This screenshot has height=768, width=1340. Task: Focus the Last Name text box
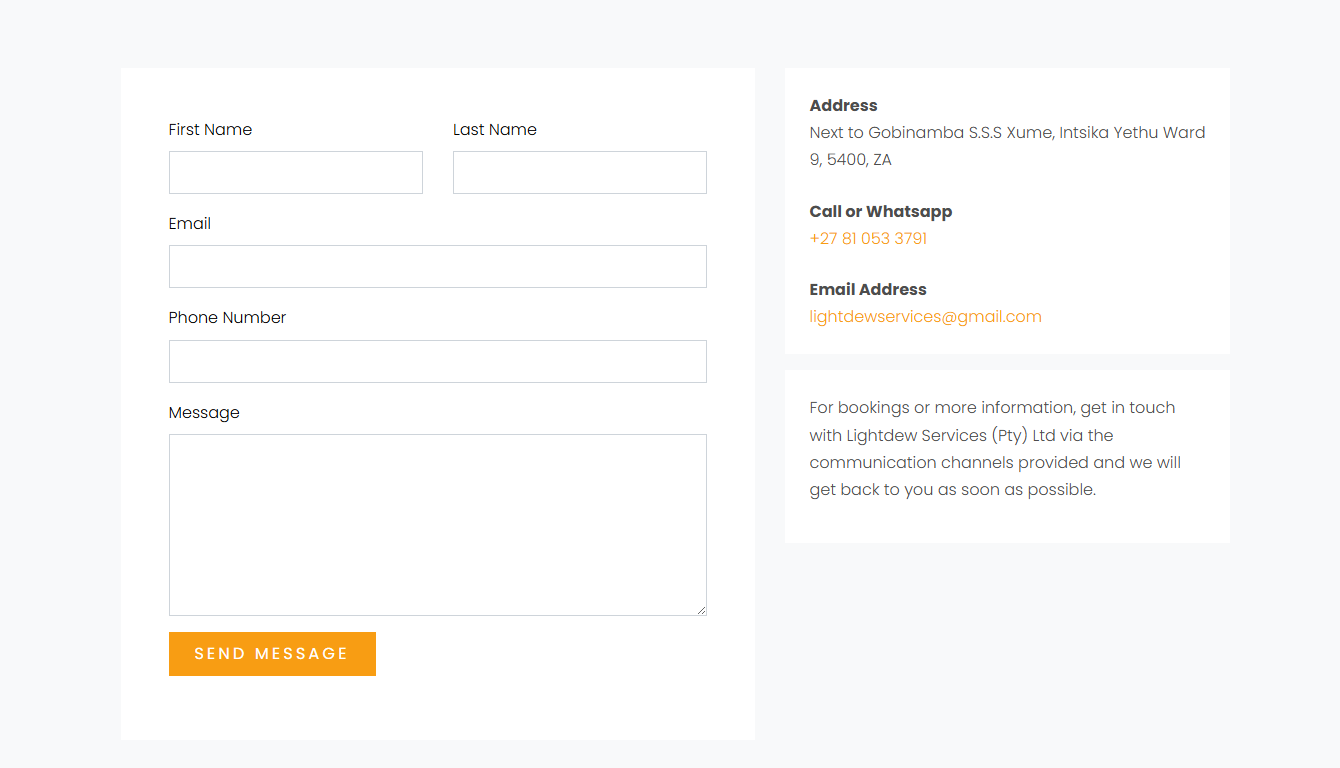click(x=579, y=172)
